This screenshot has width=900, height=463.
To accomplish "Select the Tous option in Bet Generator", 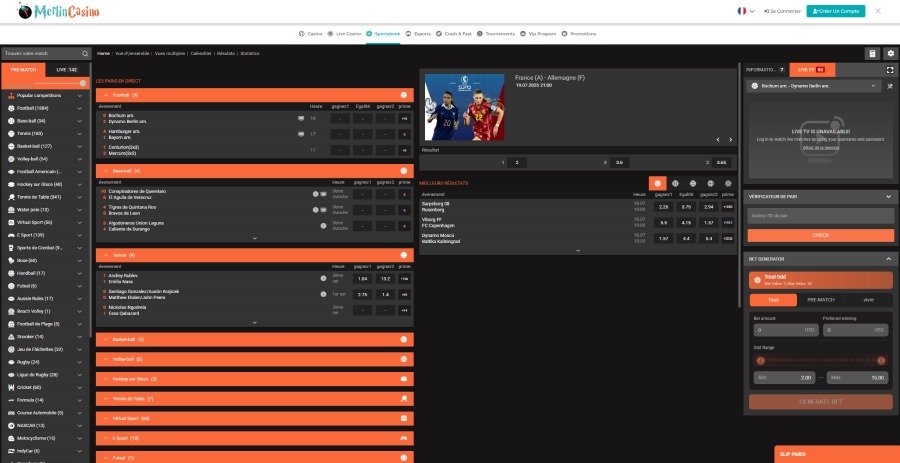I will pos(773,300).
